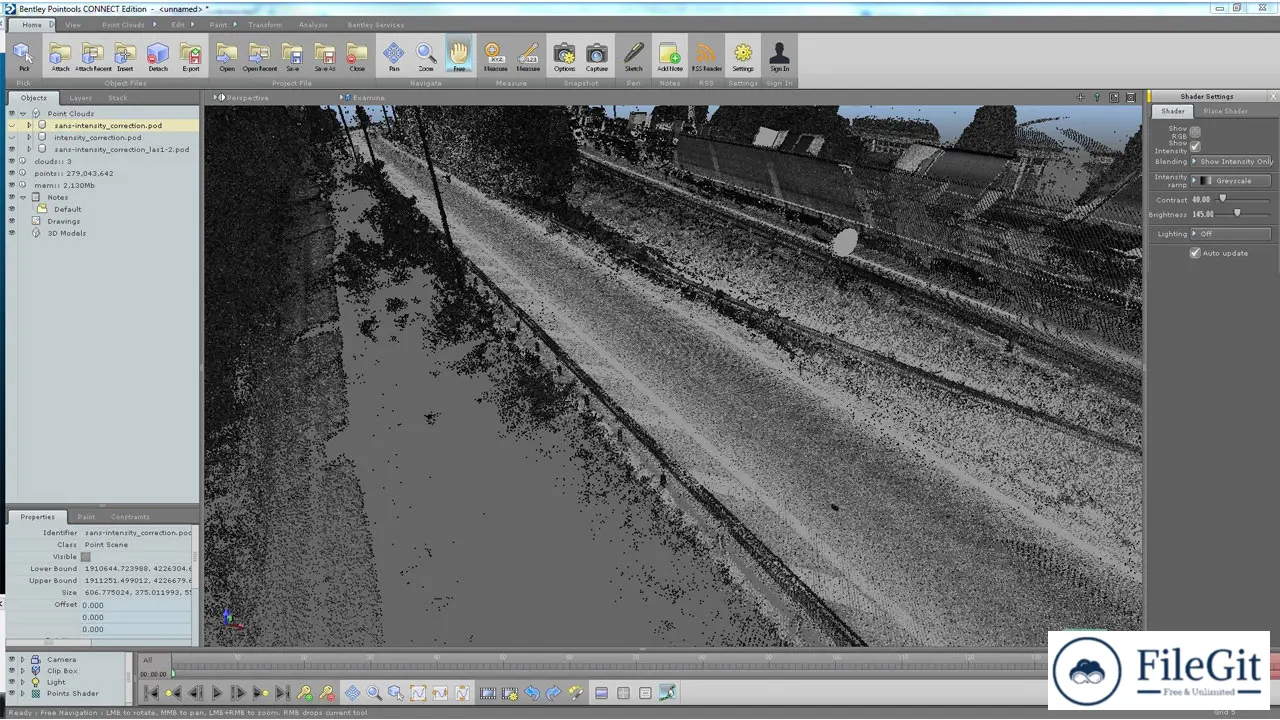The image size is (1280, 720).
Task: Adjust the Brightness slider handle
Action: point(1237,213)
